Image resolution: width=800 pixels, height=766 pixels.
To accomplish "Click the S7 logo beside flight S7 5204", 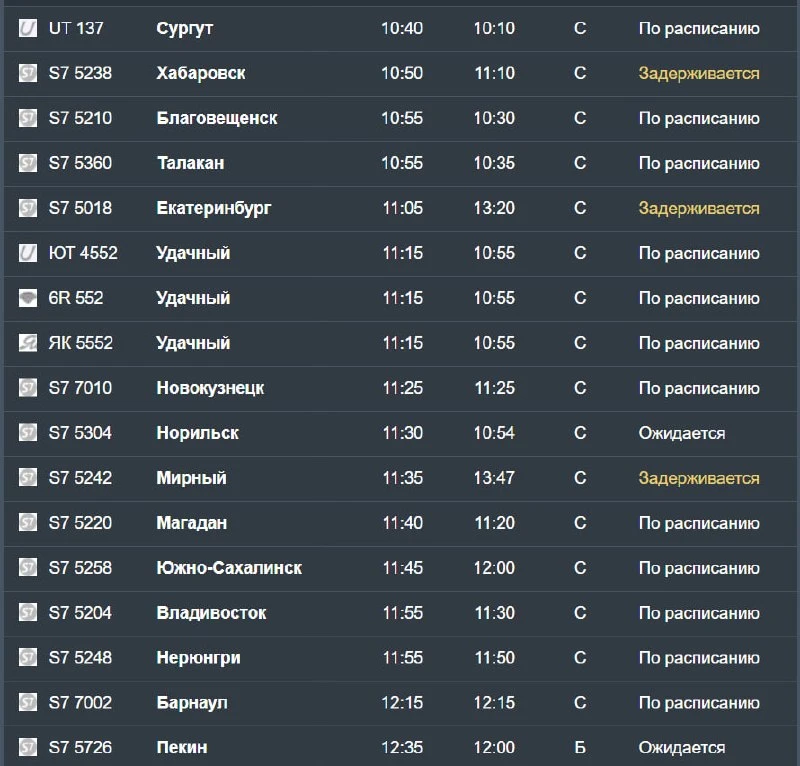I will [28, 612].
